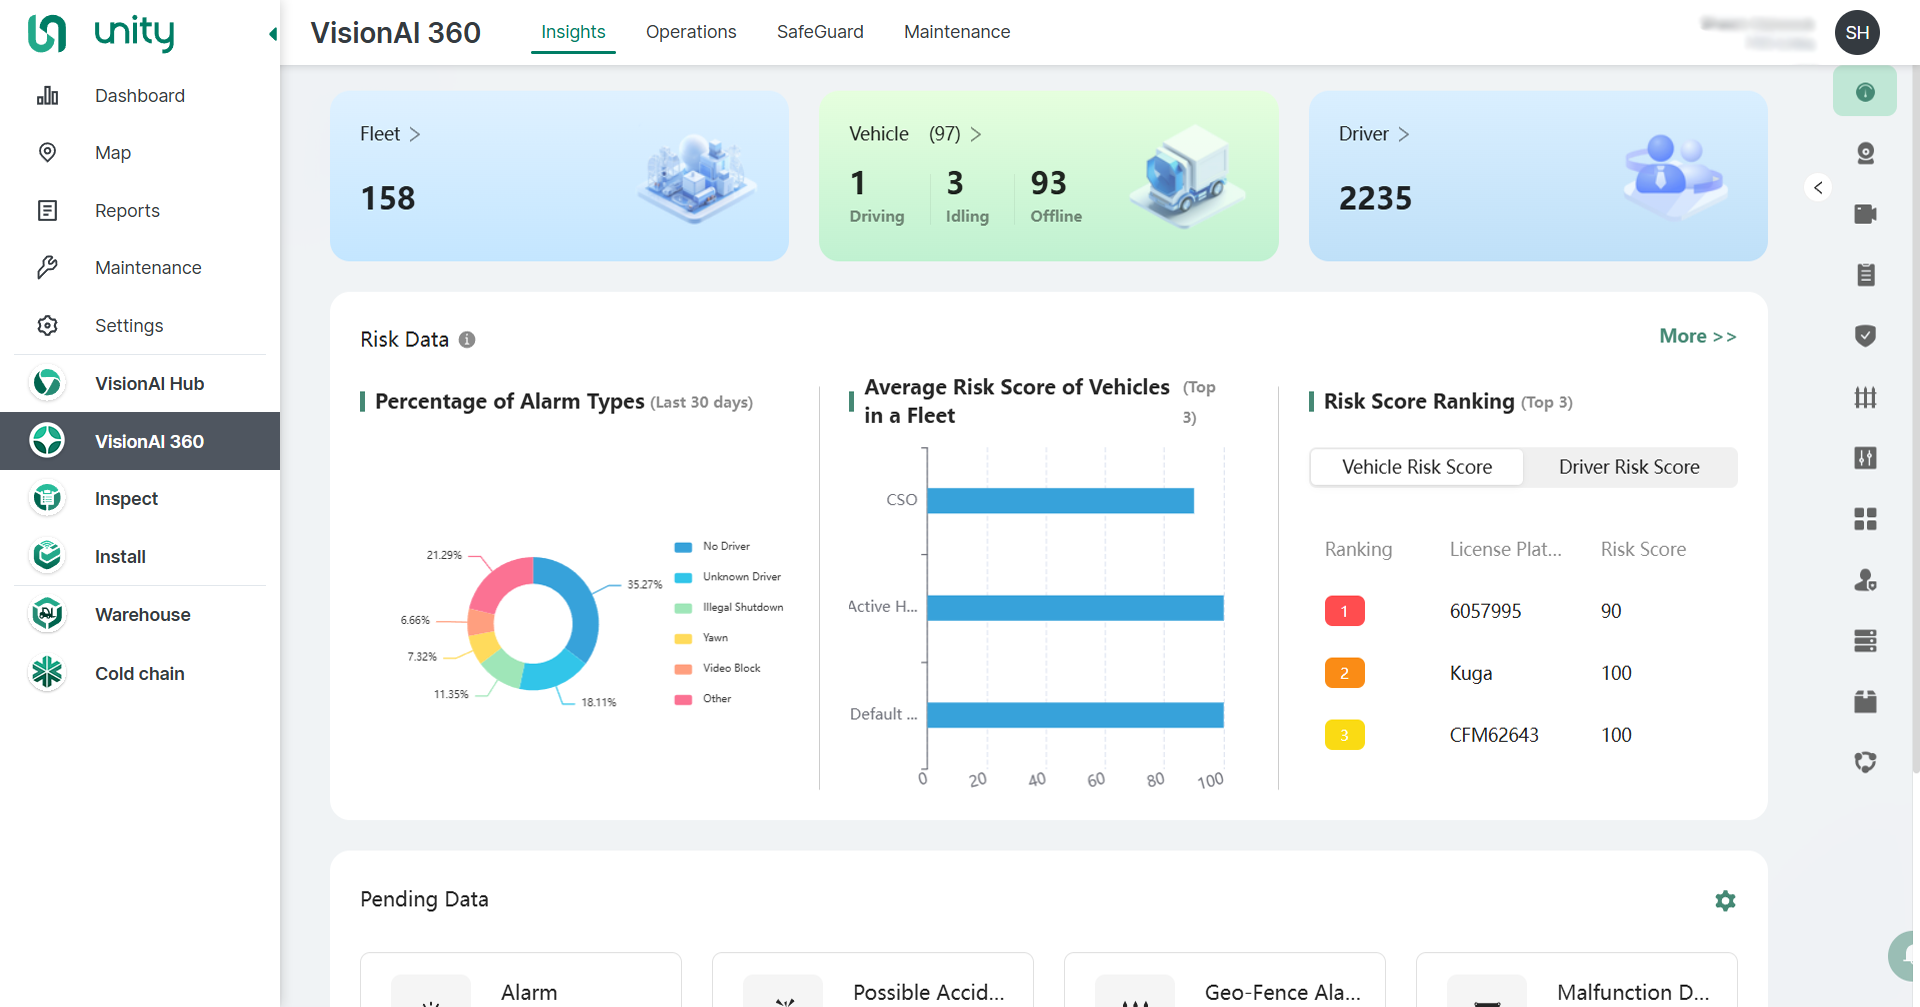The width and height of the screenshot is (1920, 1007).
Task: Click the Active H... bar in chart
Action: 1075,607
